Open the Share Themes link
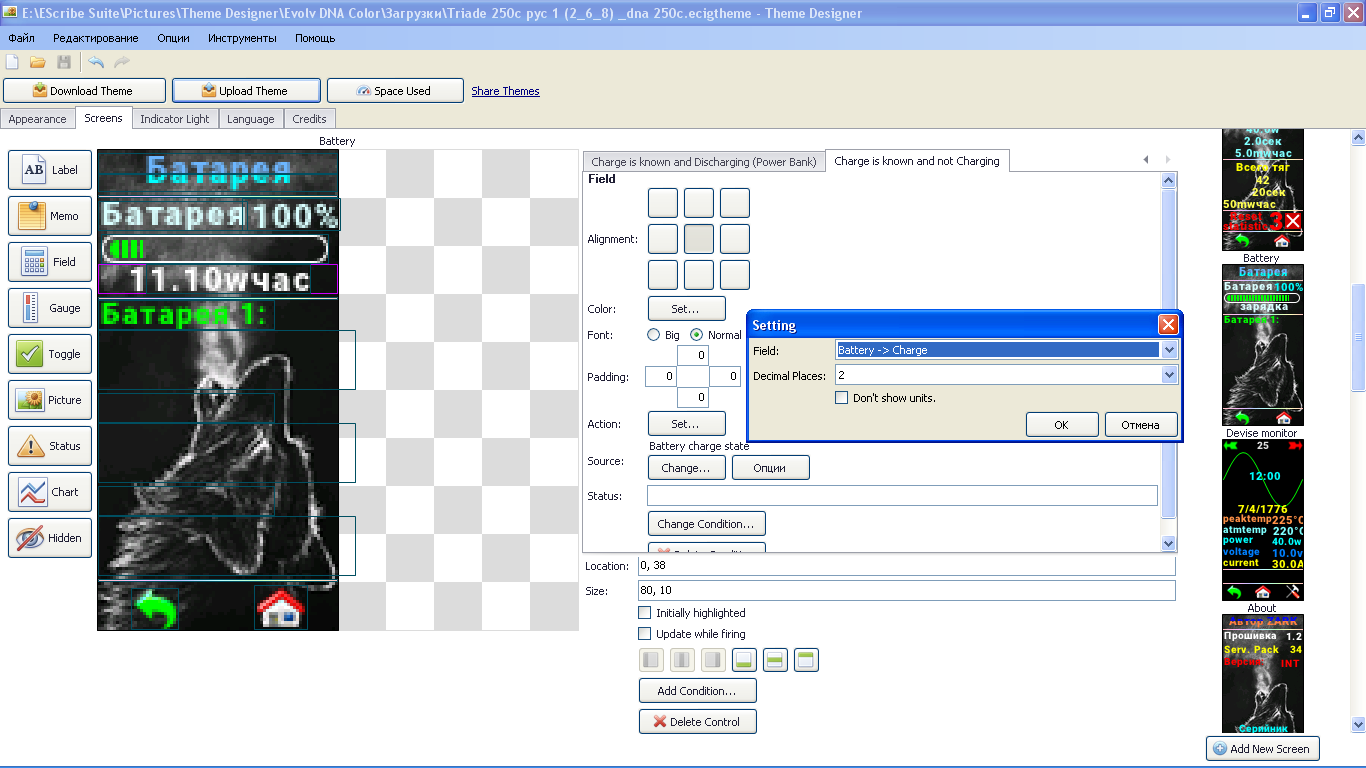 [x=505, y=91]
